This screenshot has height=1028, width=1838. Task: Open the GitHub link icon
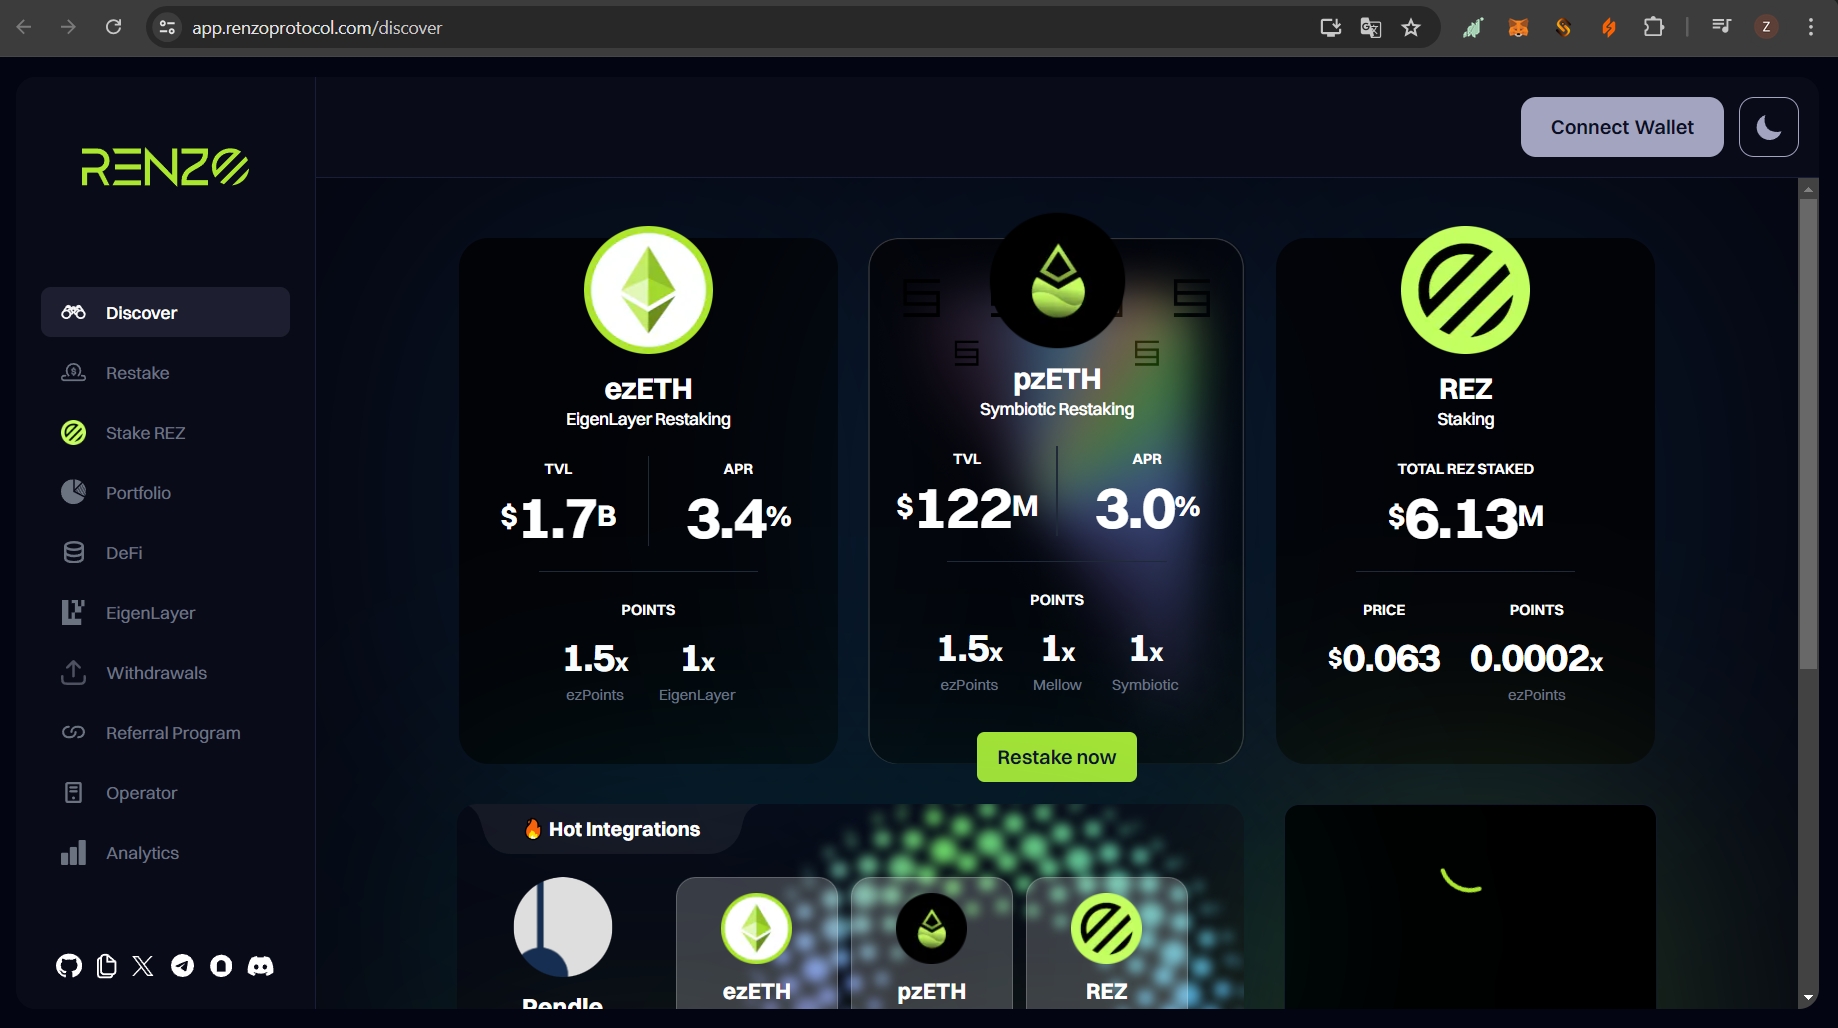coord(69,966)
